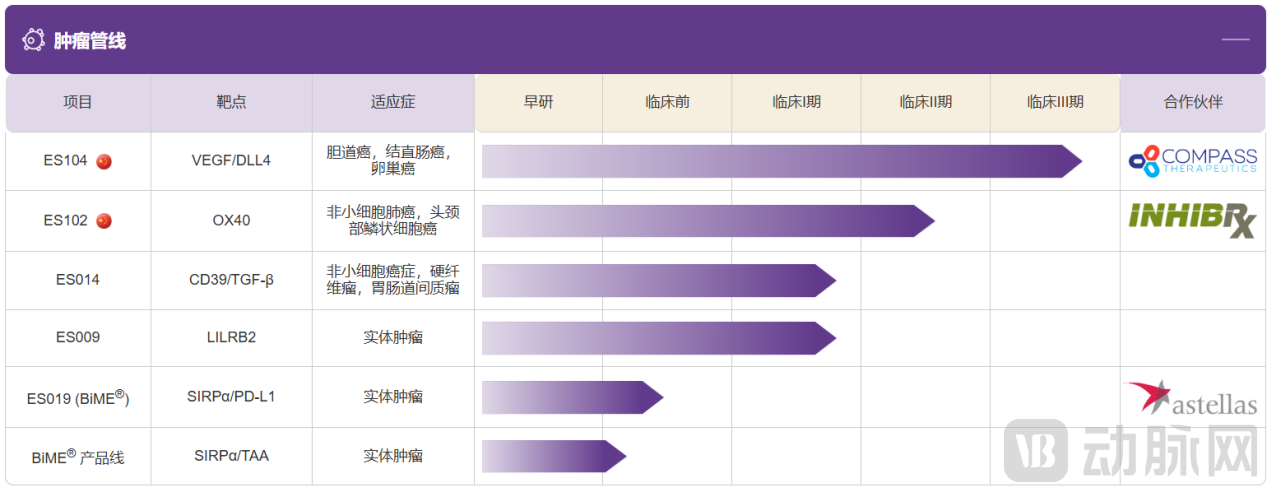
Task: Open the Compass Therapeutics partner logo
Action: coord(1192,161)
